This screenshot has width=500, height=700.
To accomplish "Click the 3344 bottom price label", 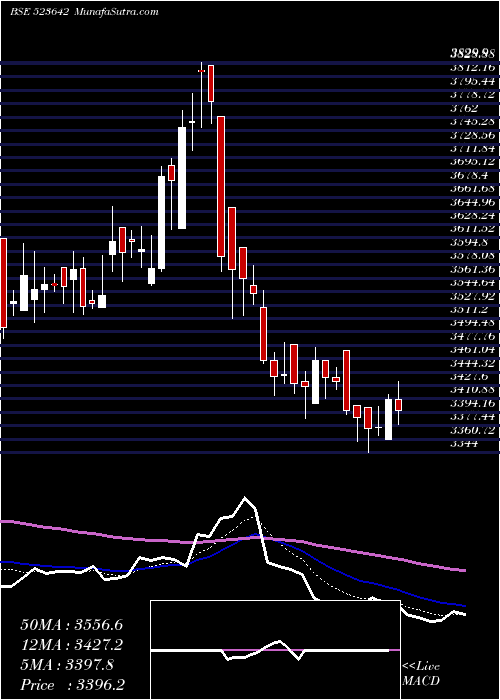I will (x=464, y=443).
